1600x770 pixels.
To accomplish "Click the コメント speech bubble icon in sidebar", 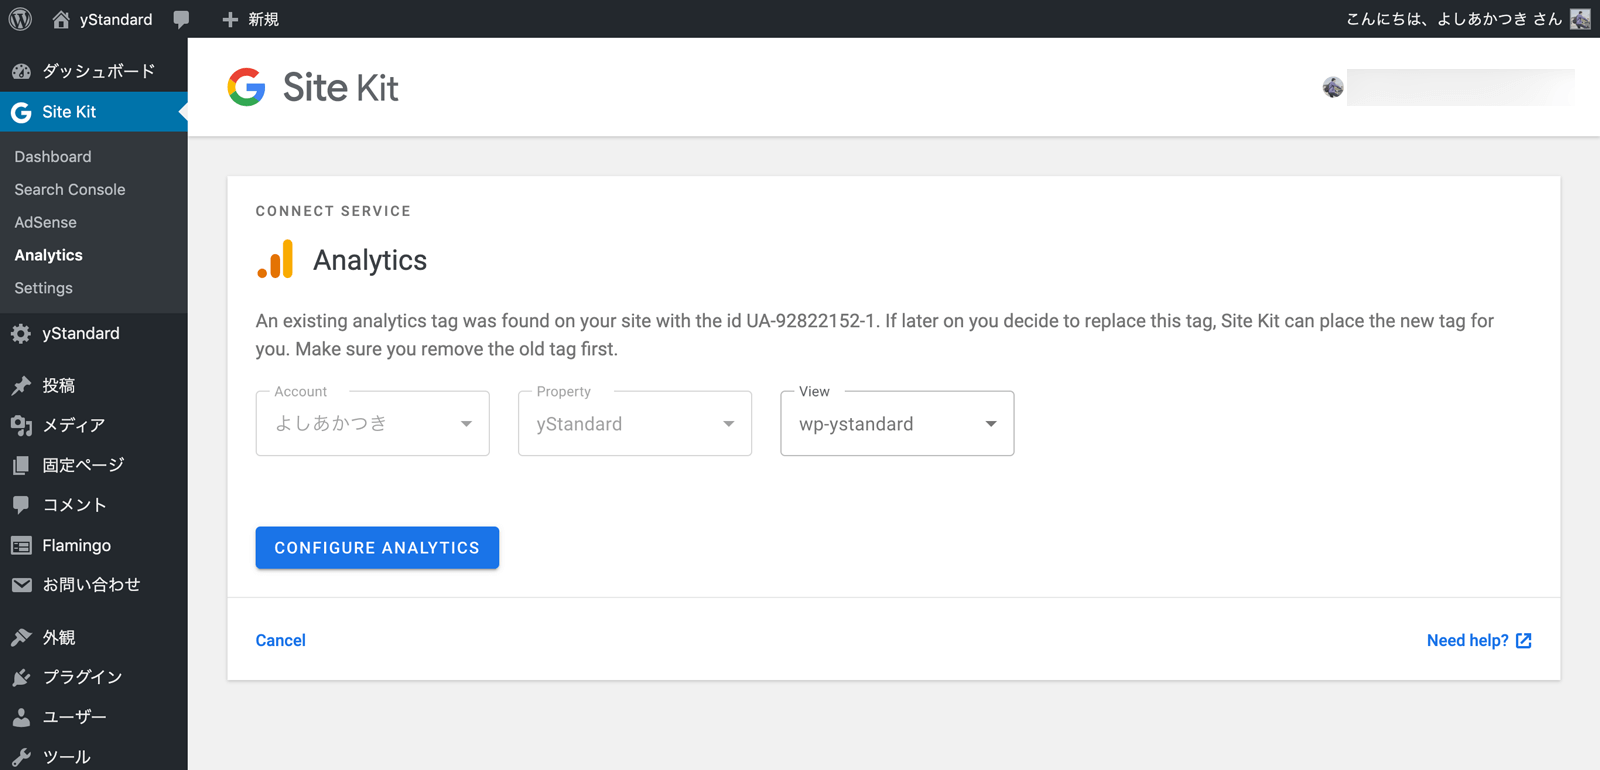I will click(21, 505).
